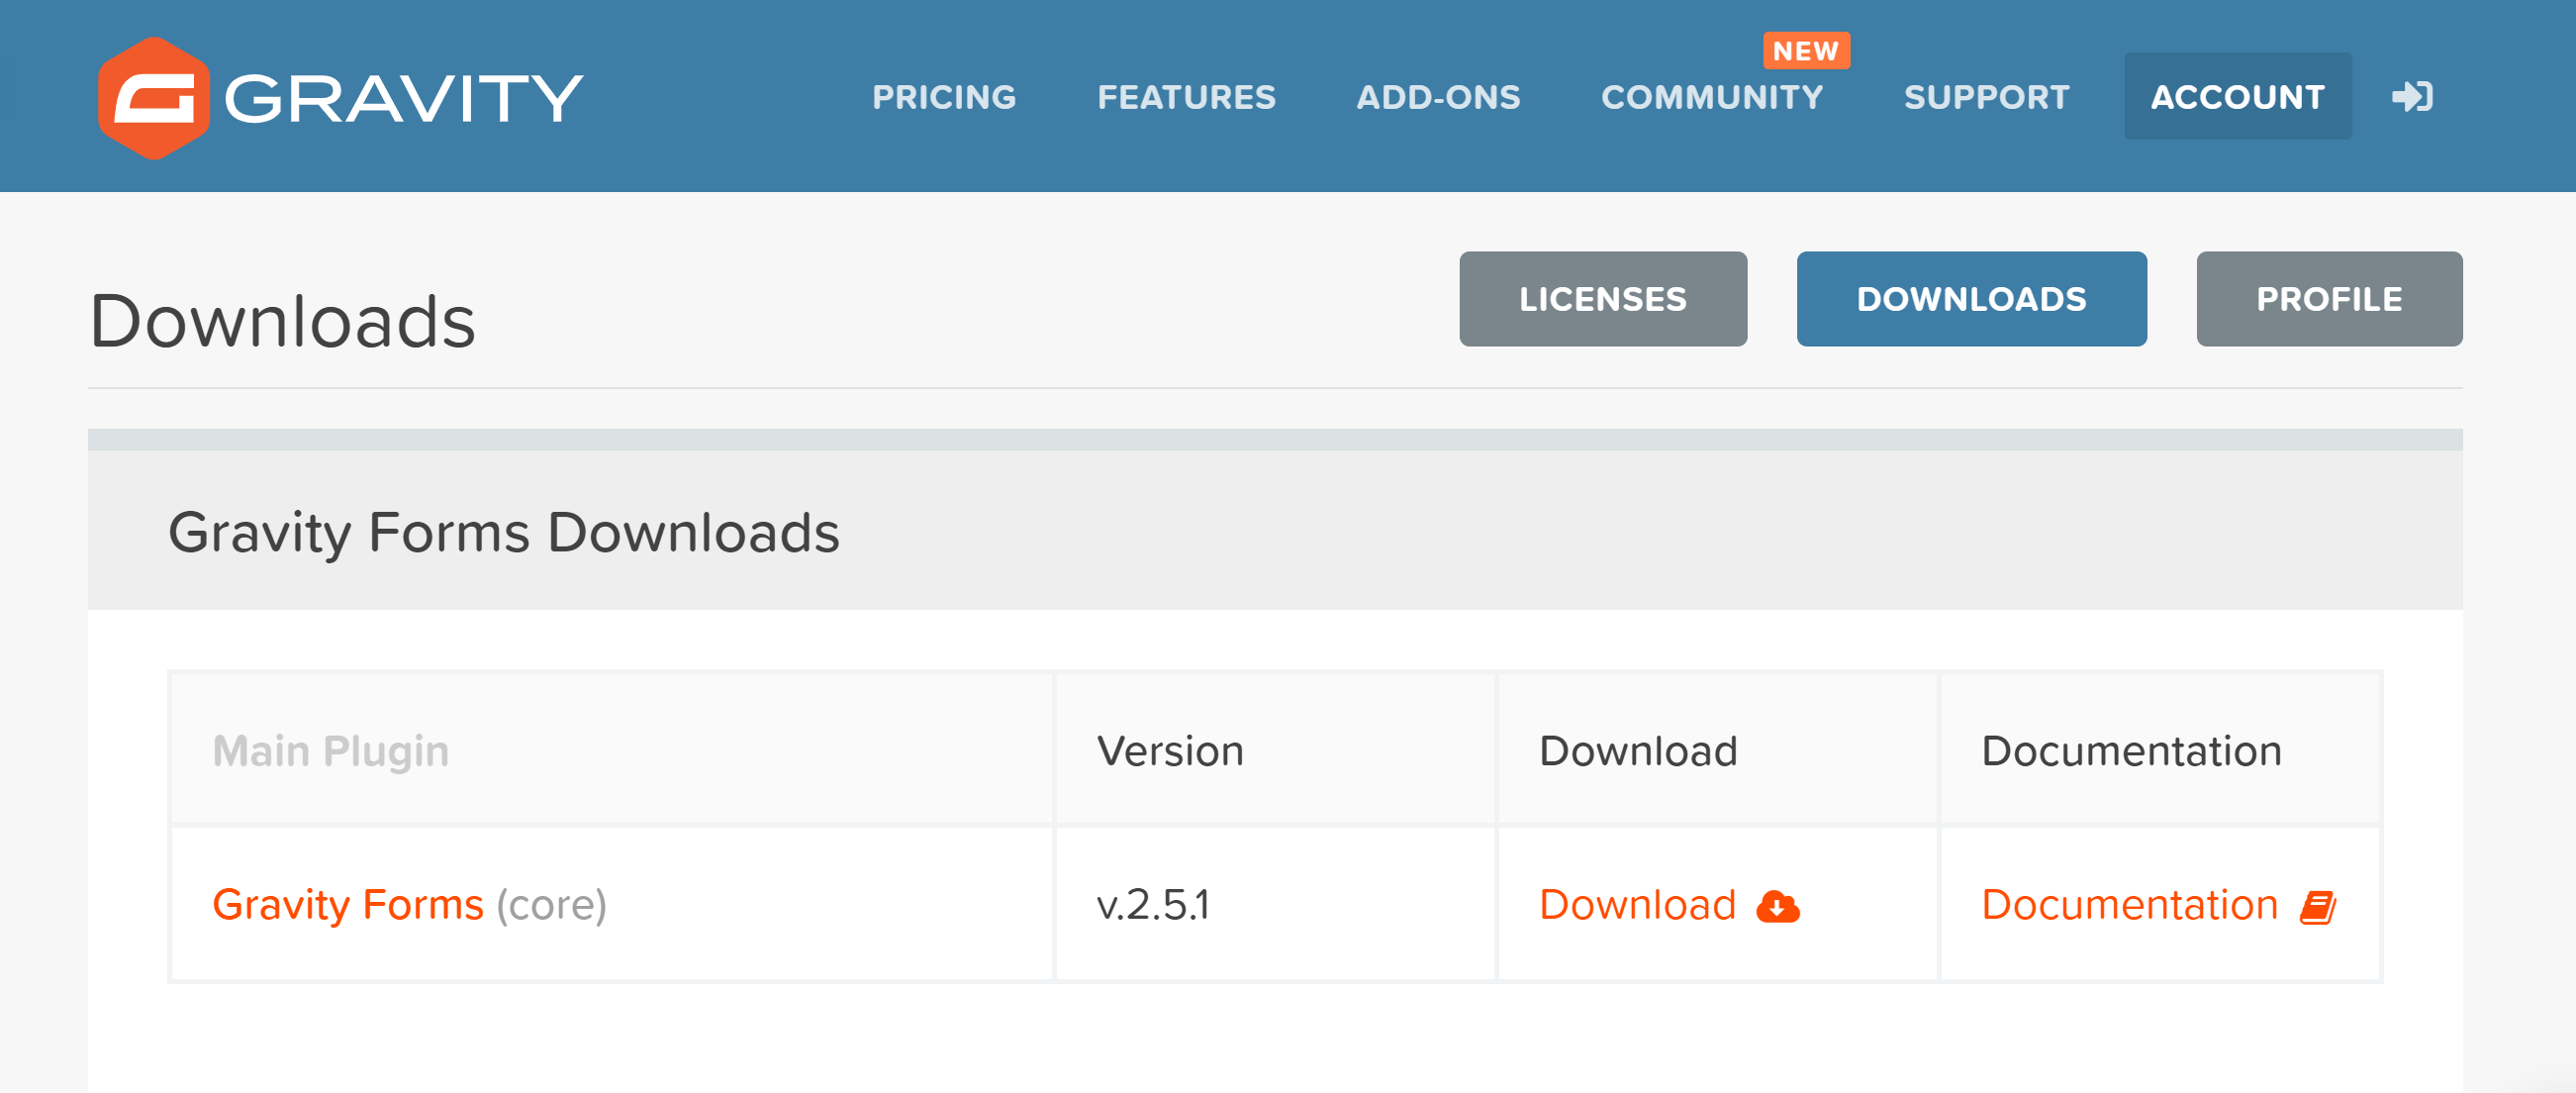
Task: Click the logout arrow icon in header
Action: pos(2412,97)
